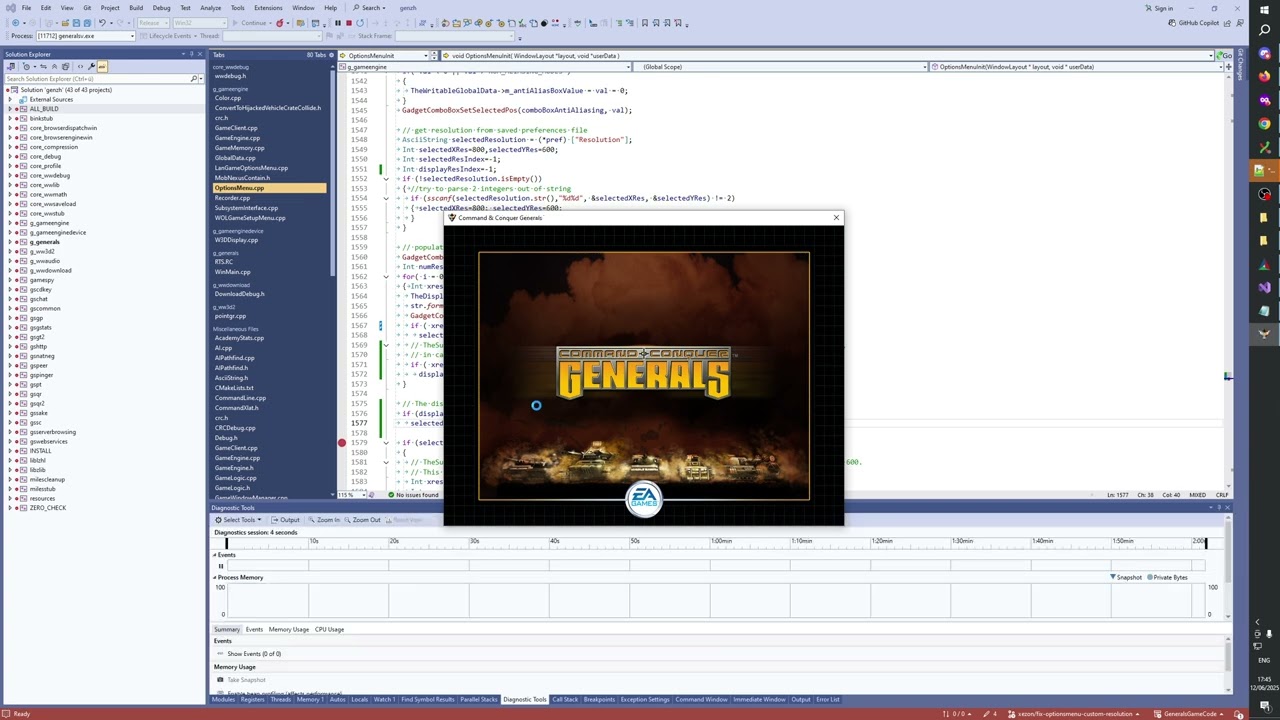This screenshot has width=1280, height=720.
Task: Click Solution Explorer search magnifier icon
Action: tap(195, 78)
